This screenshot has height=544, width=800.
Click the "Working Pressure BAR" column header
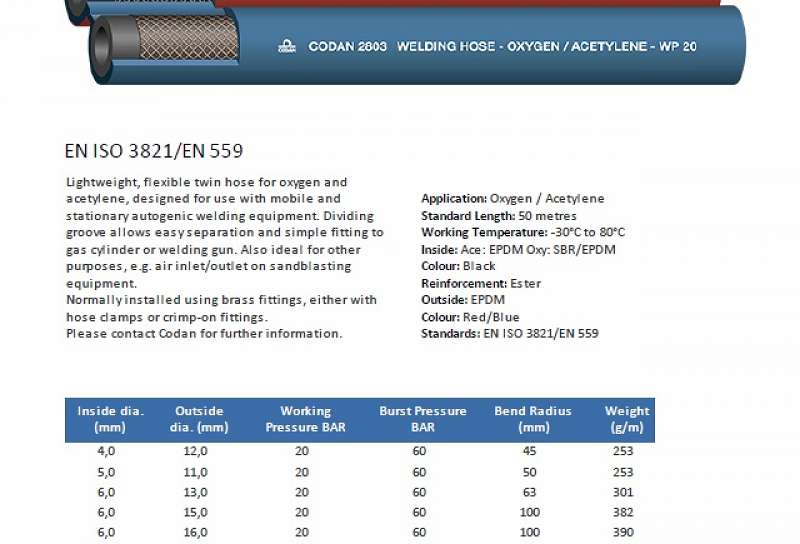click(x=305, y=419)
